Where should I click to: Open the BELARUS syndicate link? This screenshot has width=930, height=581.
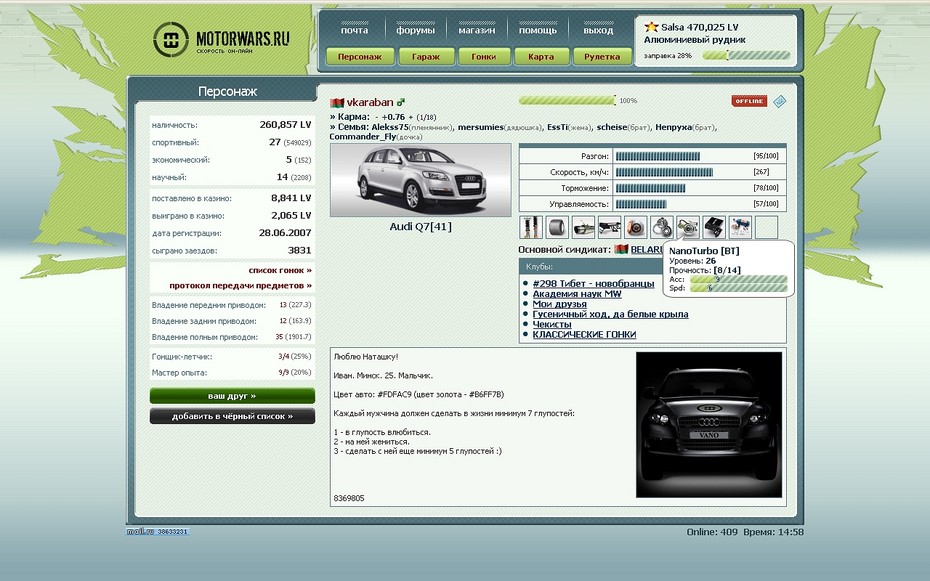click(646, 250)
